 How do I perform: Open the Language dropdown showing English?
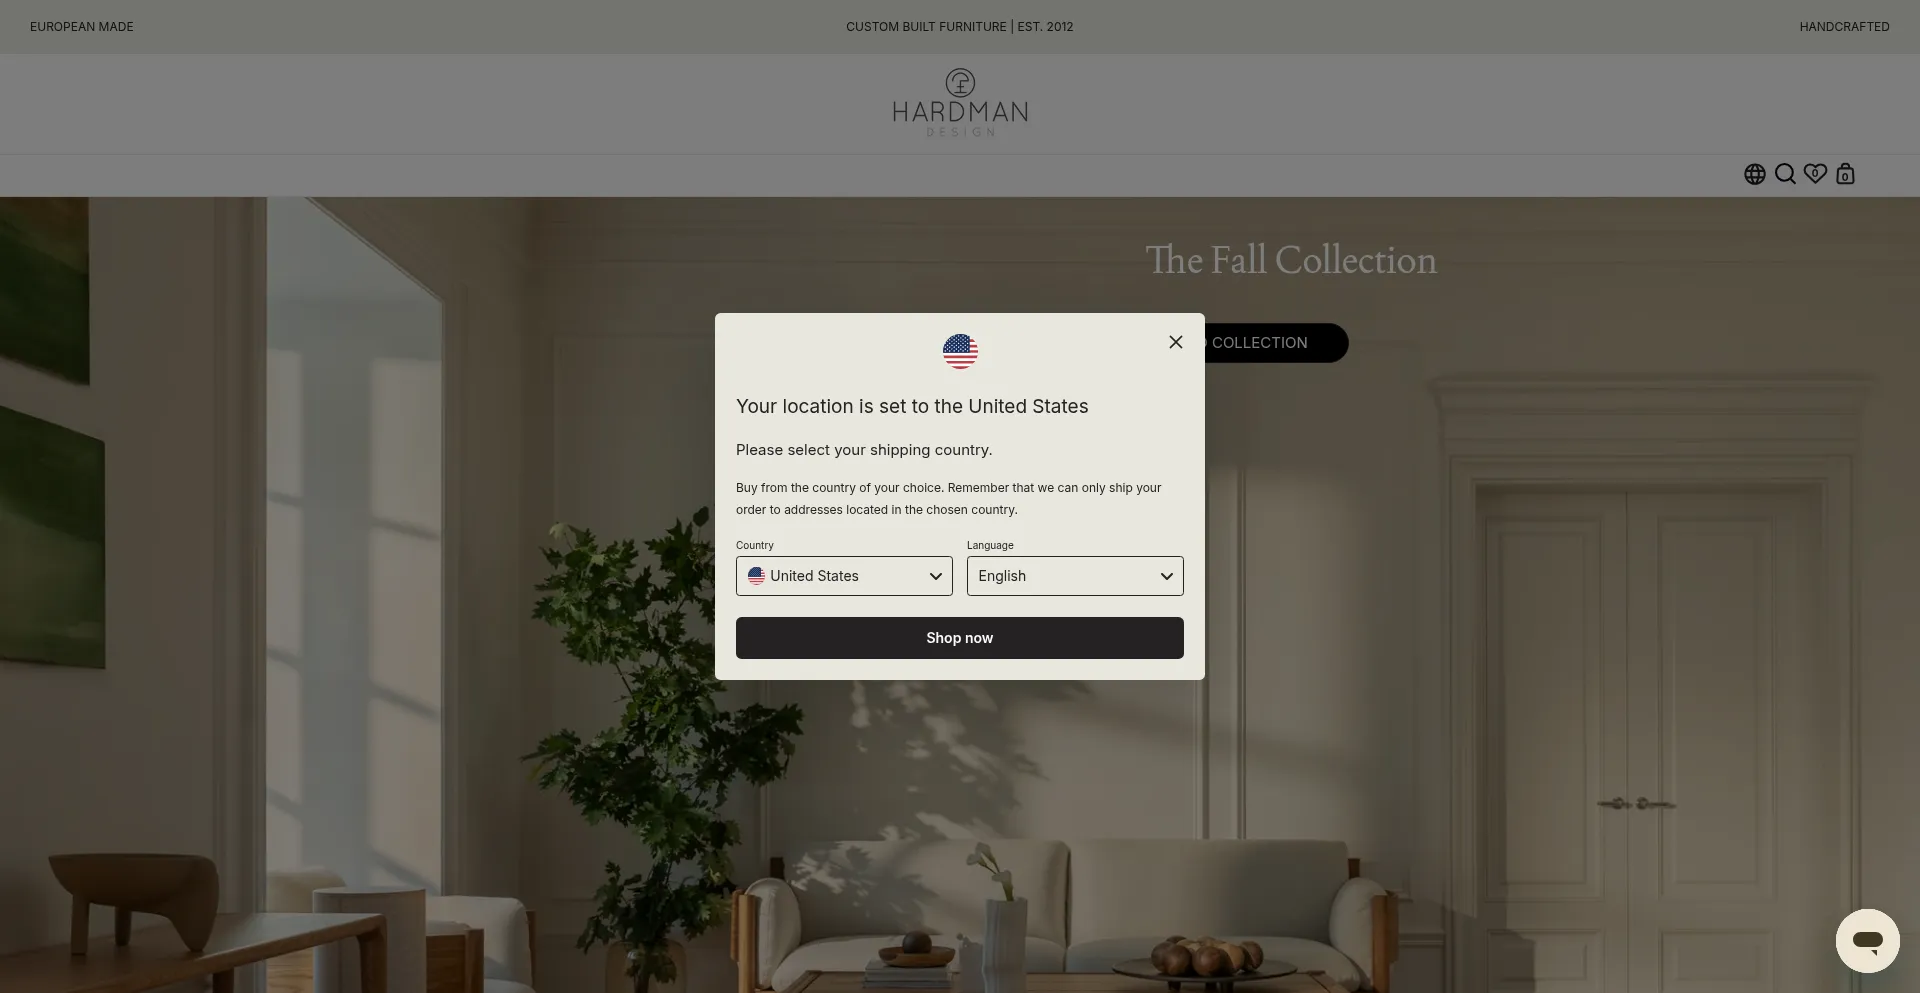pos(1075,576)
